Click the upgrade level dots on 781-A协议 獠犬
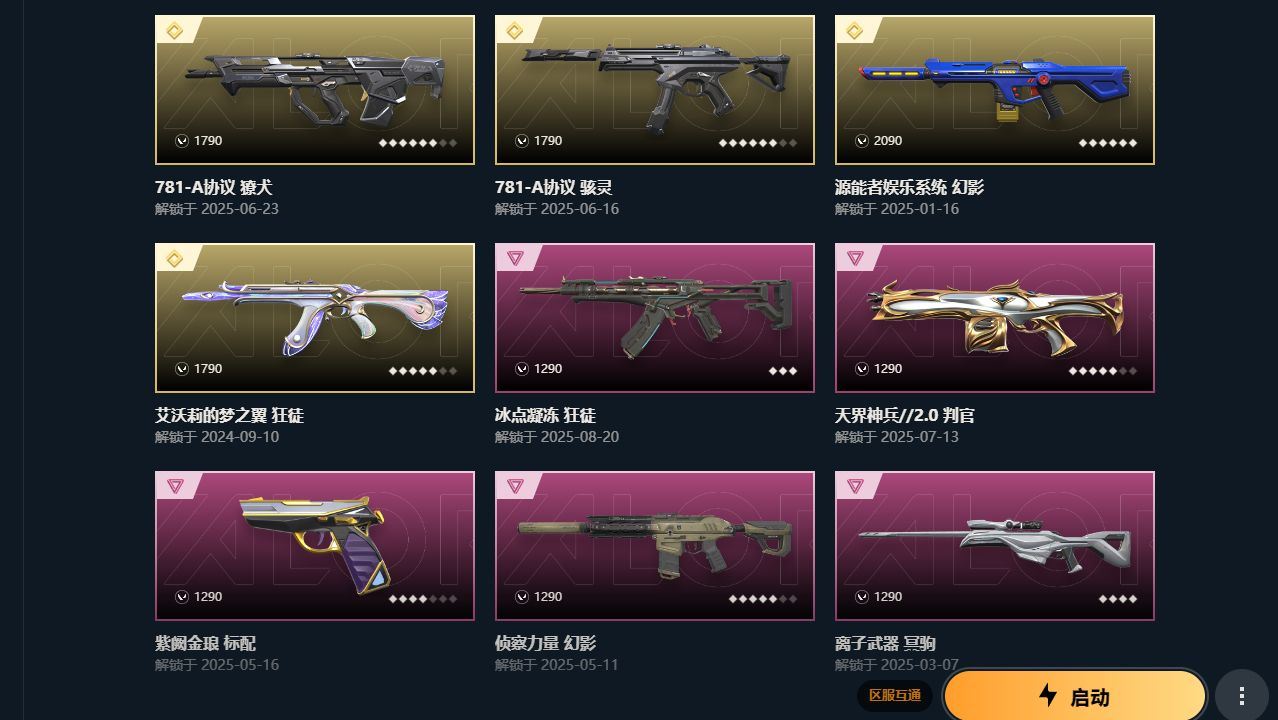This screenshot has height=720, width=1278. [418, 142]
